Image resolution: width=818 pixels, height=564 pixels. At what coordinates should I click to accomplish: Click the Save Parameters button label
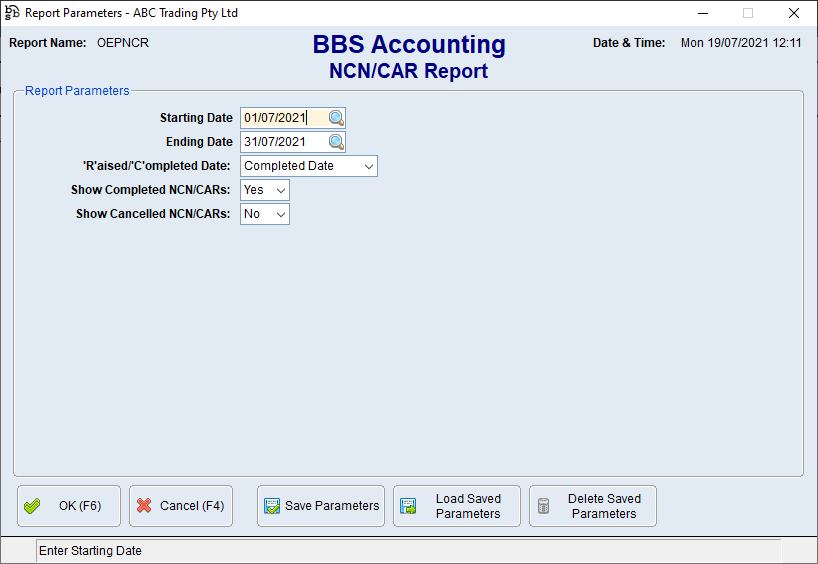(x=332, y=506)
